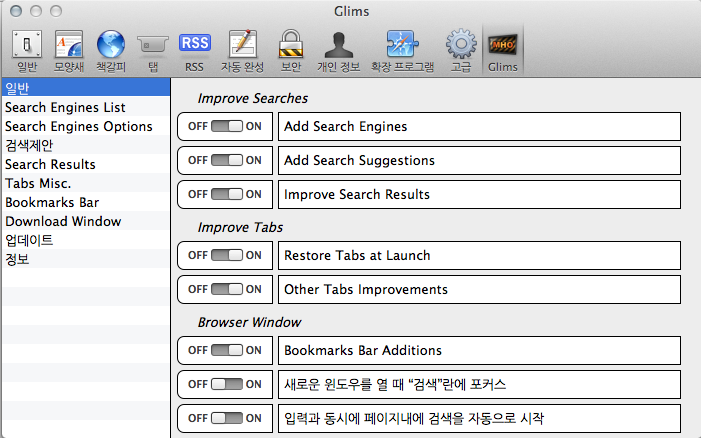Select Download Window in the sidebar
Screen dimensions: 701x438
[x=86, y=221]
